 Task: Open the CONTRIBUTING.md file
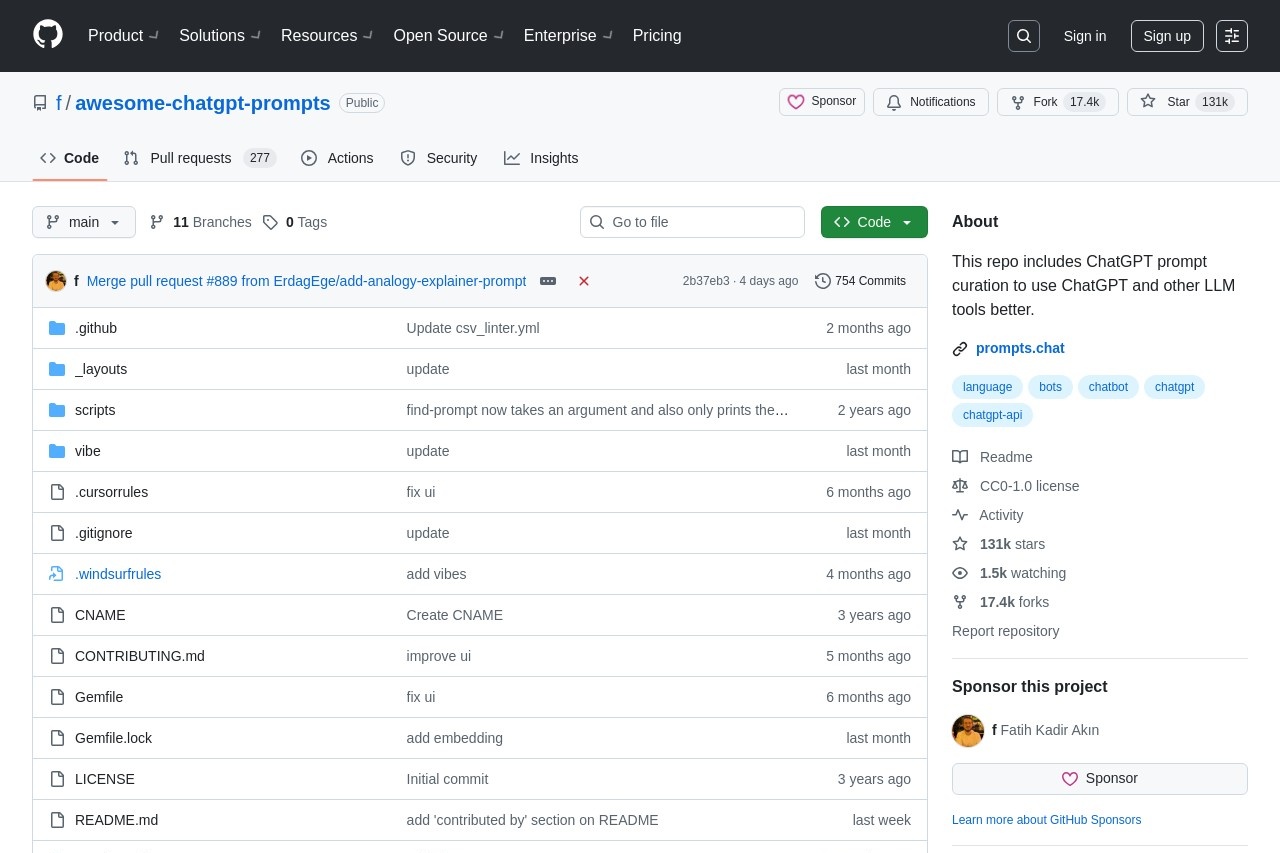point(140,656)
